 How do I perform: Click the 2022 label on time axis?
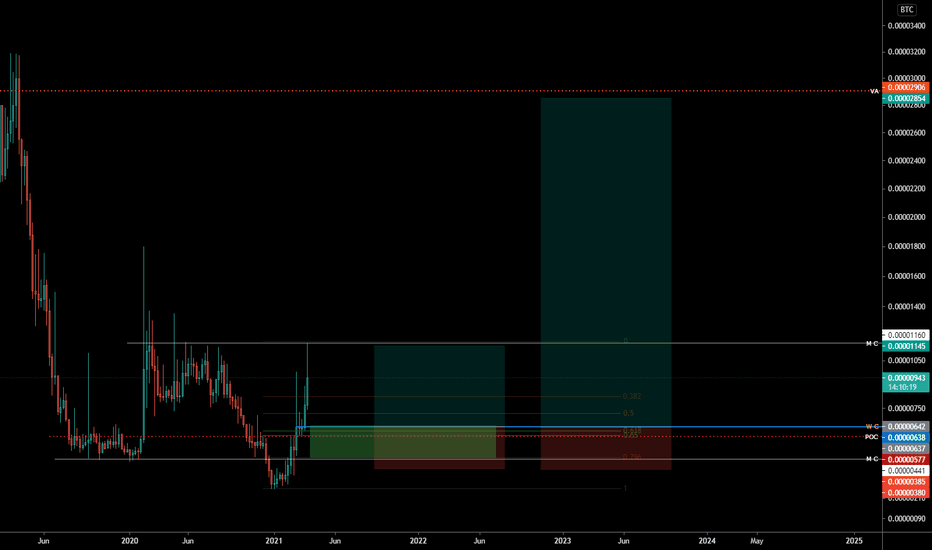[418, 541]
